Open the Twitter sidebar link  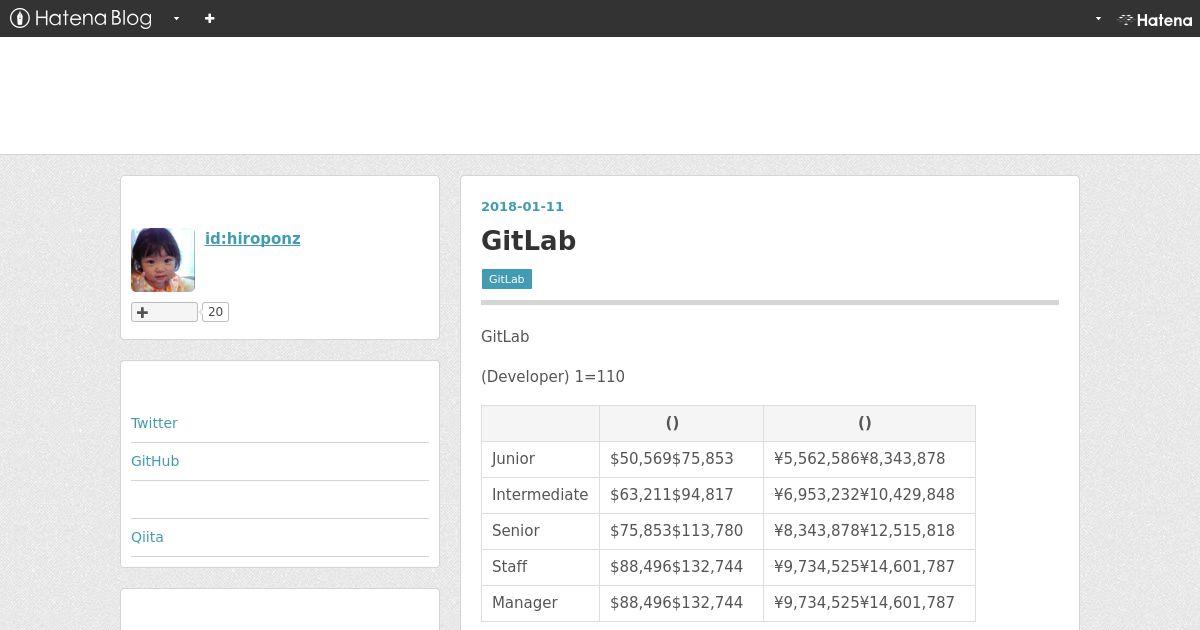[x=154, y=423]
